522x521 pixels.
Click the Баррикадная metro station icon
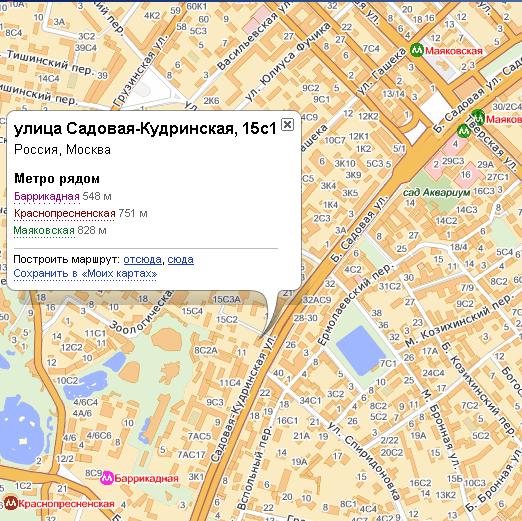pos(107,478)
